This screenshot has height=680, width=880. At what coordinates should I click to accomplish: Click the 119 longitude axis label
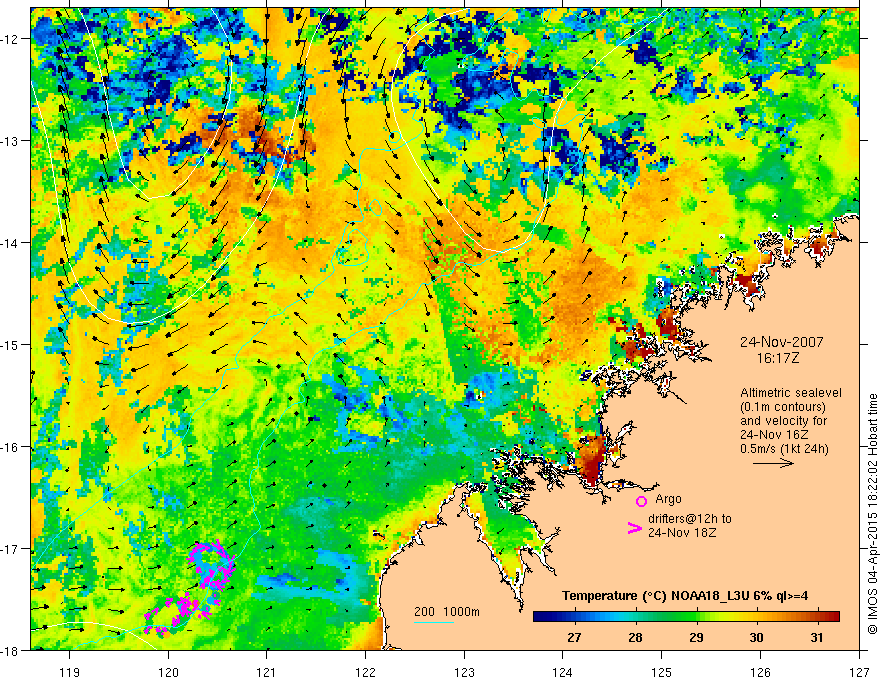tap(70, 672)
